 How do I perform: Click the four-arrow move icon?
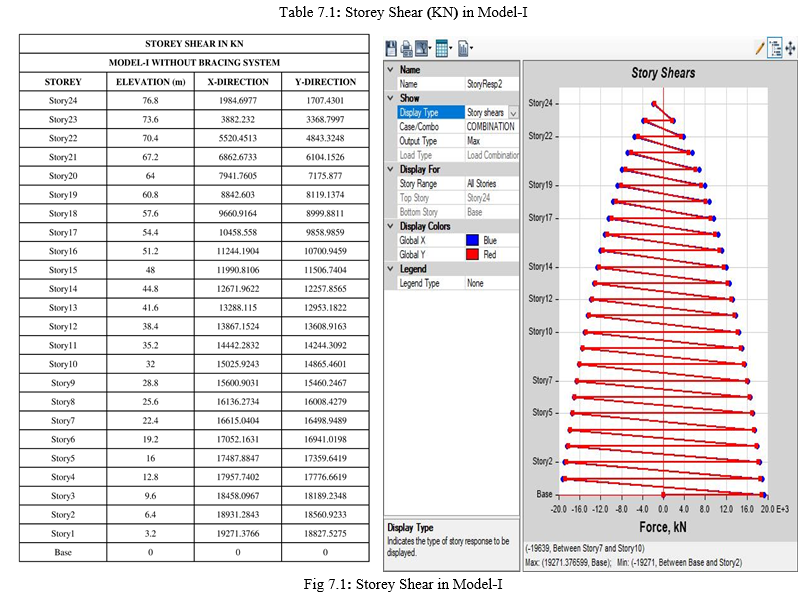790,49
